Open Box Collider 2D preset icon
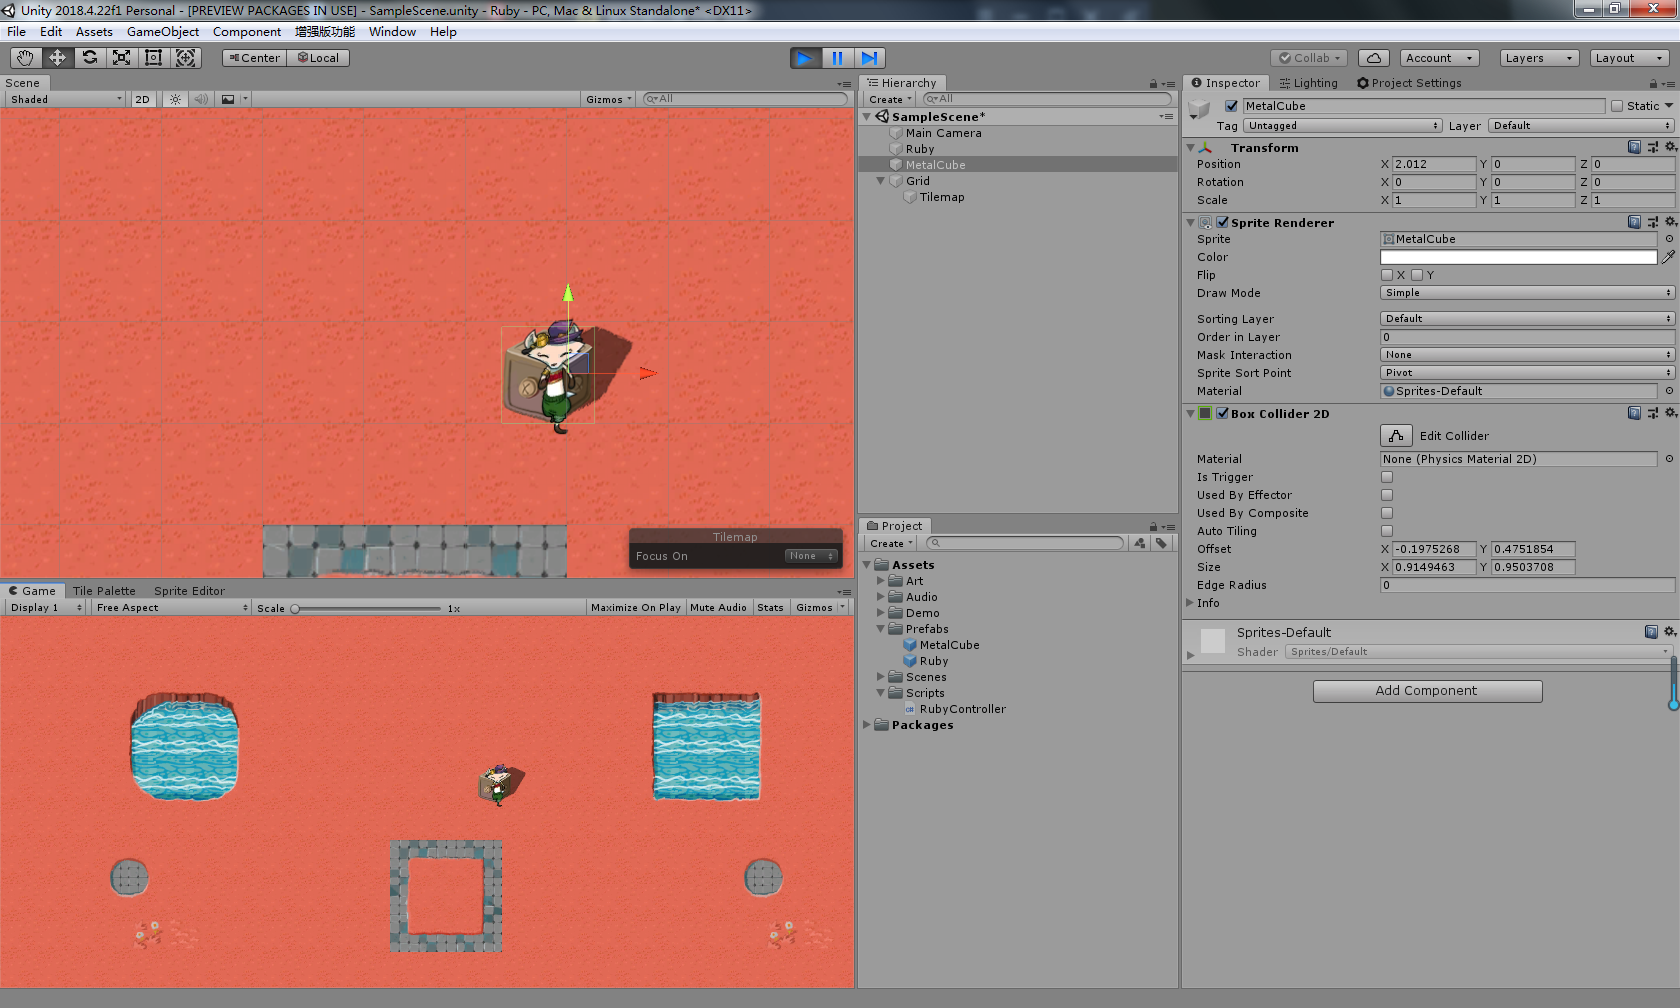1680x1008 pixels. pos(1652,413)
